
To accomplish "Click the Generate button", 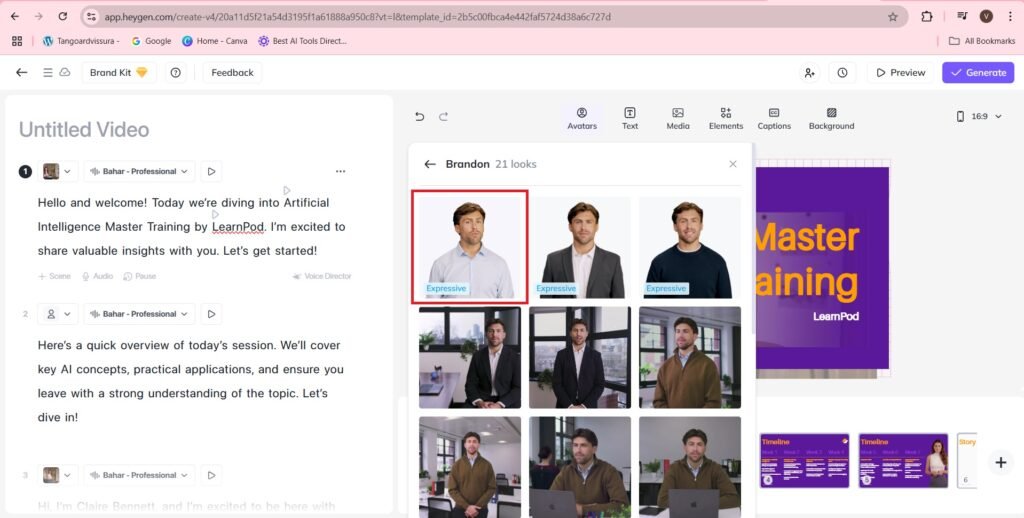I will 978,73.
